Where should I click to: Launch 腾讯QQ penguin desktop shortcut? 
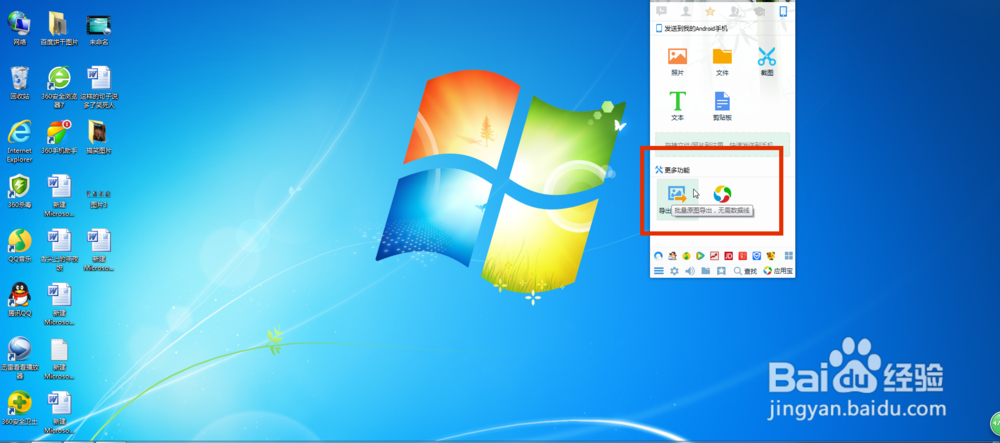coord(20,300)
